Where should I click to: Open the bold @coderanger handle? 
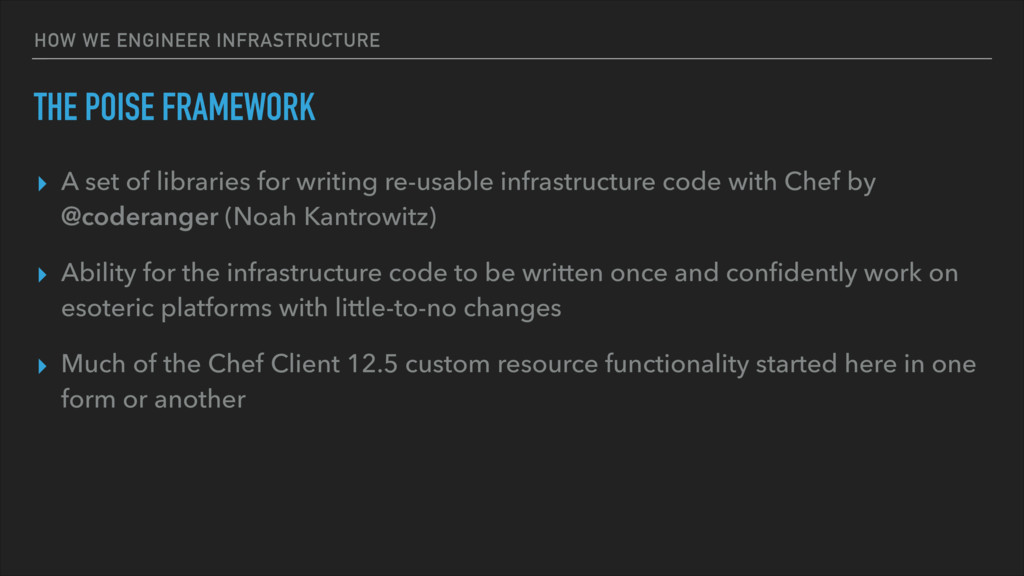point(139,217)
